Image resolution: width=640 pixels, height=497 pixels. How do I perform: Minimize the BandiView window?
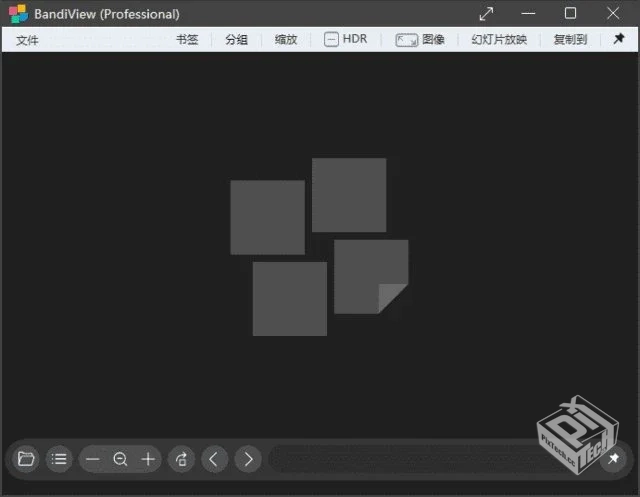pos(528,13)
